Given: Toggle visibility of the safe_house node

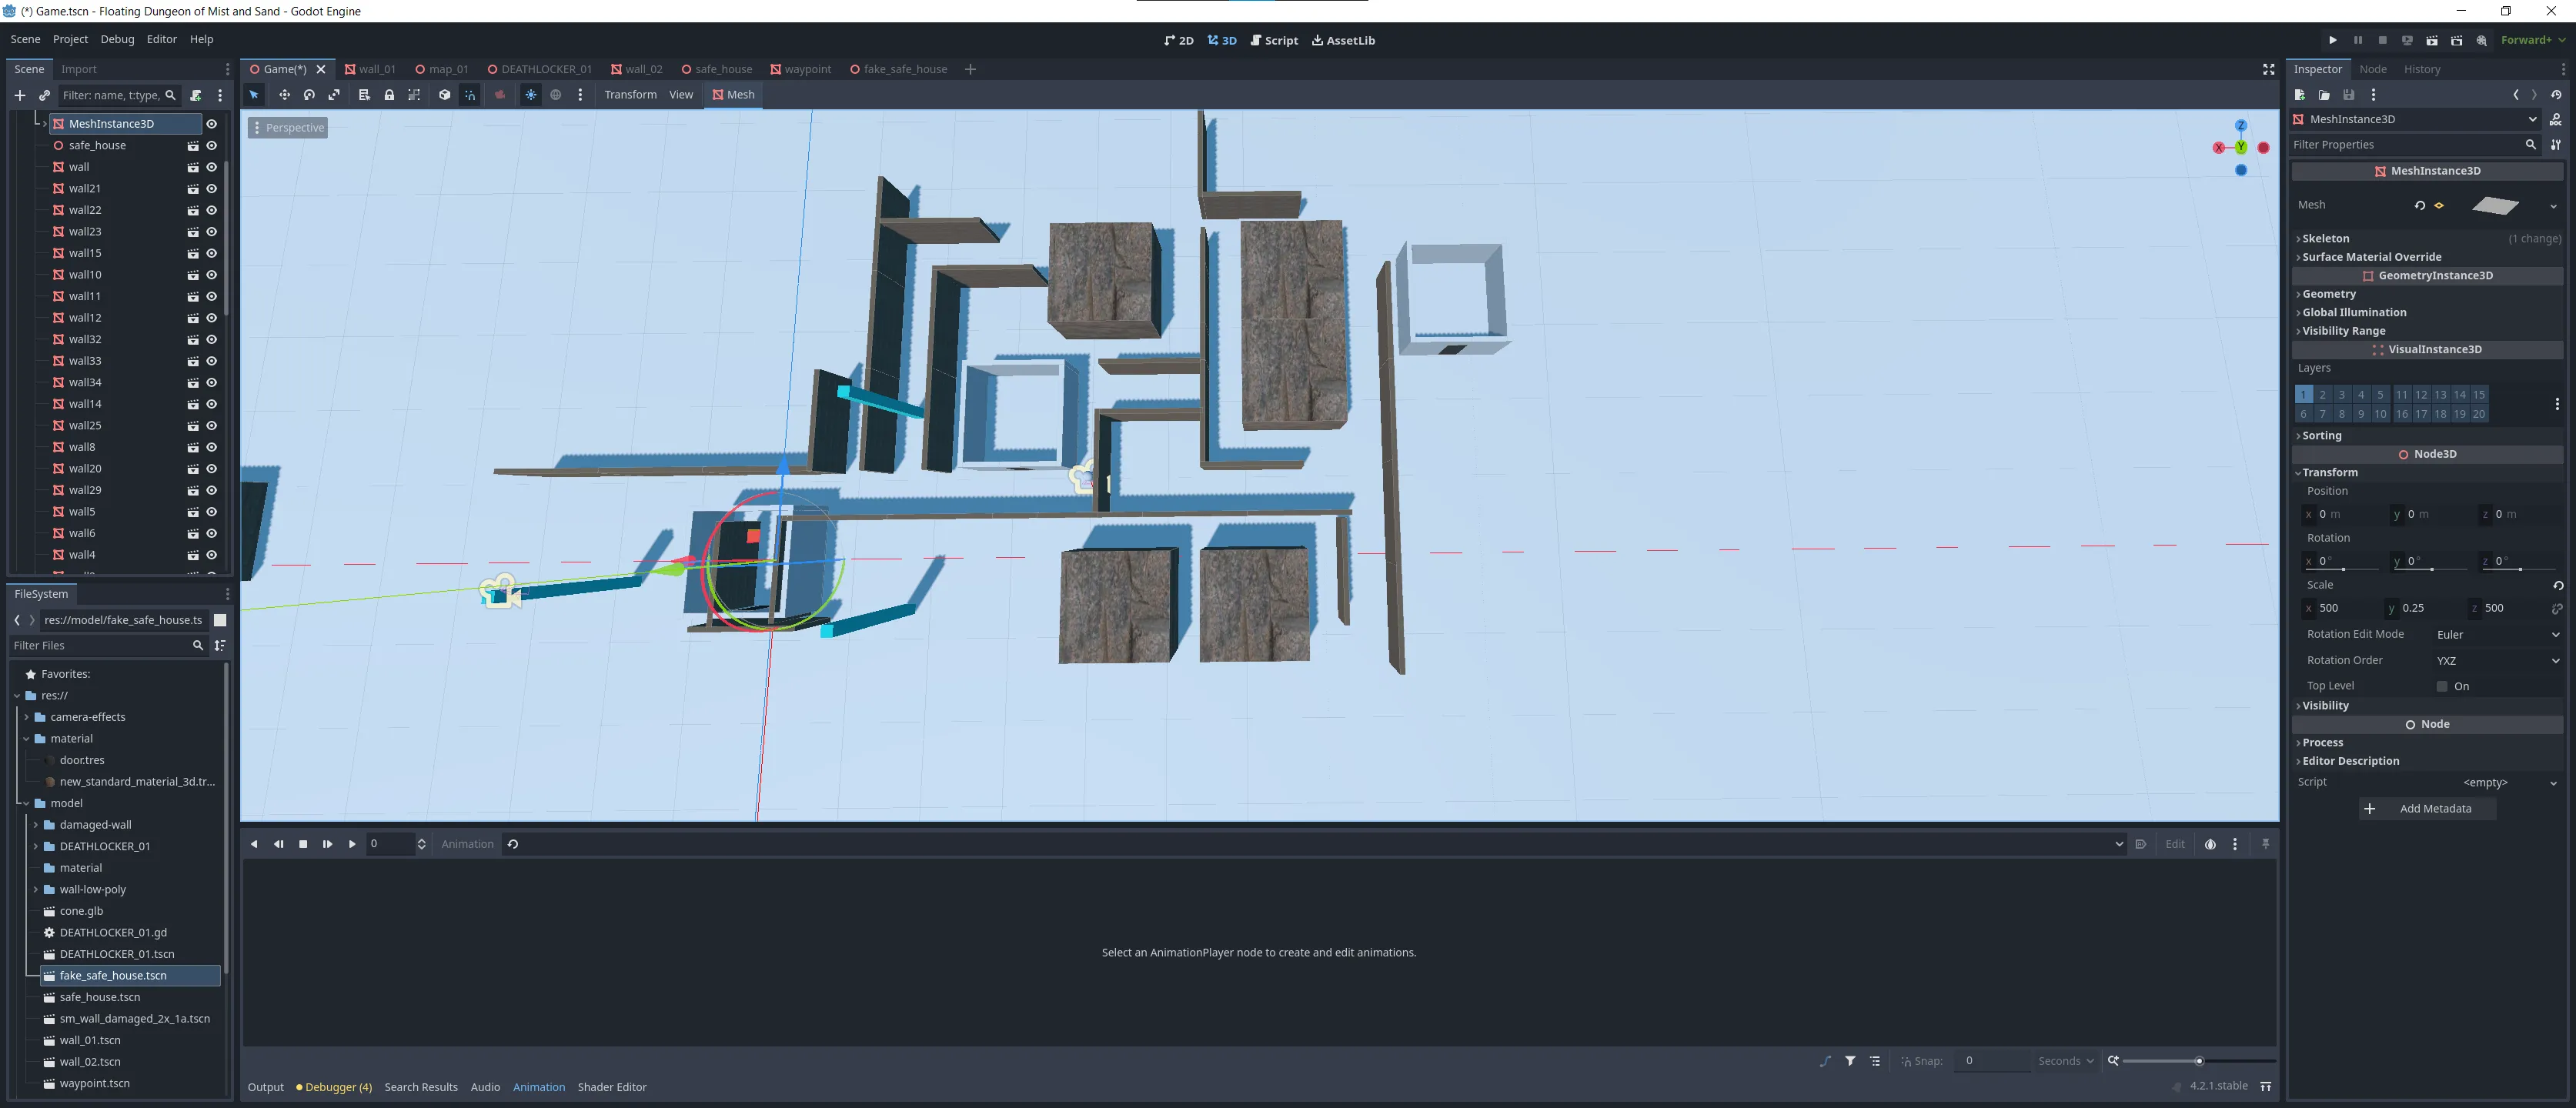Looking at the screenshot, I should pos(211,145).
